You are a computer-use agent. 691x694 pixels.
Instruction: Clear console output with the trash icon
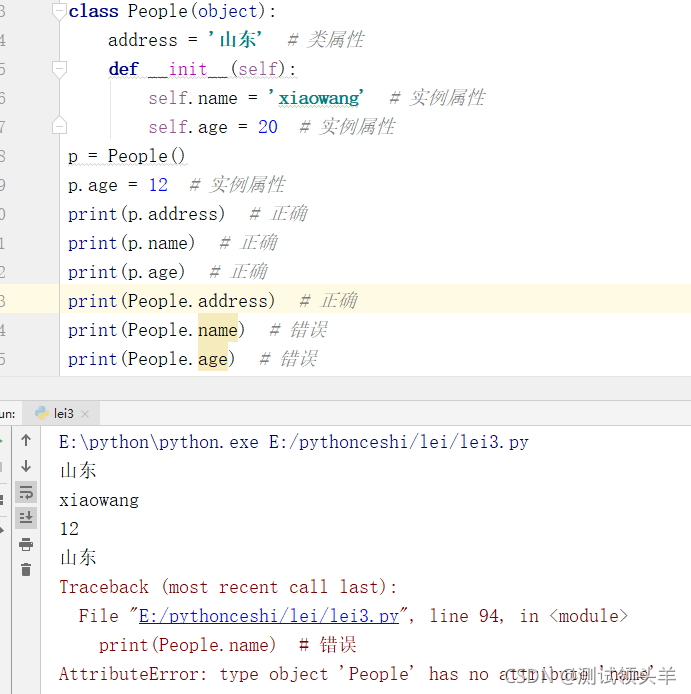tap(26, 569)
